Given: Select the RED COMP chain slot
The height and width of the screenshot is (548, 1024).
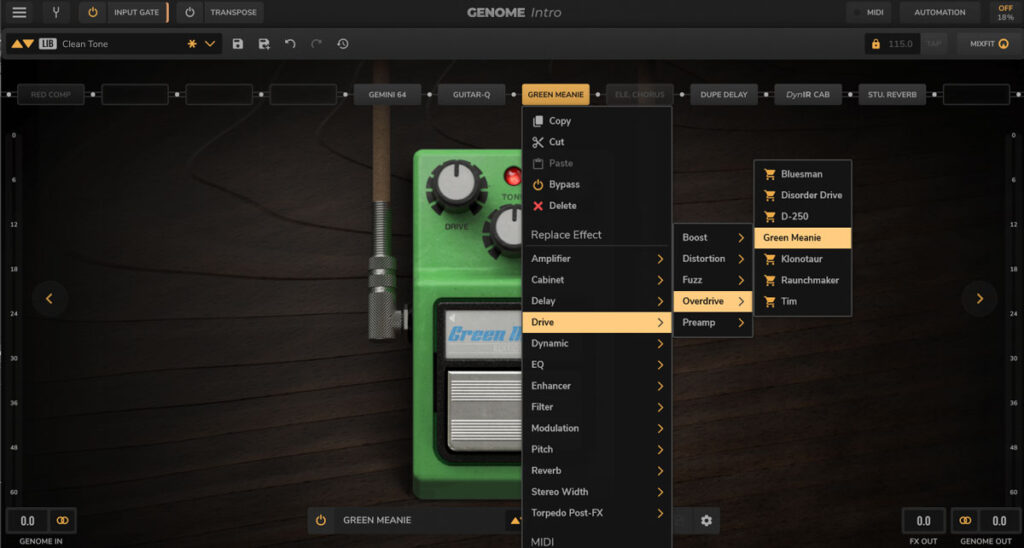Looking at the screenshot, I should click(50, 95).
